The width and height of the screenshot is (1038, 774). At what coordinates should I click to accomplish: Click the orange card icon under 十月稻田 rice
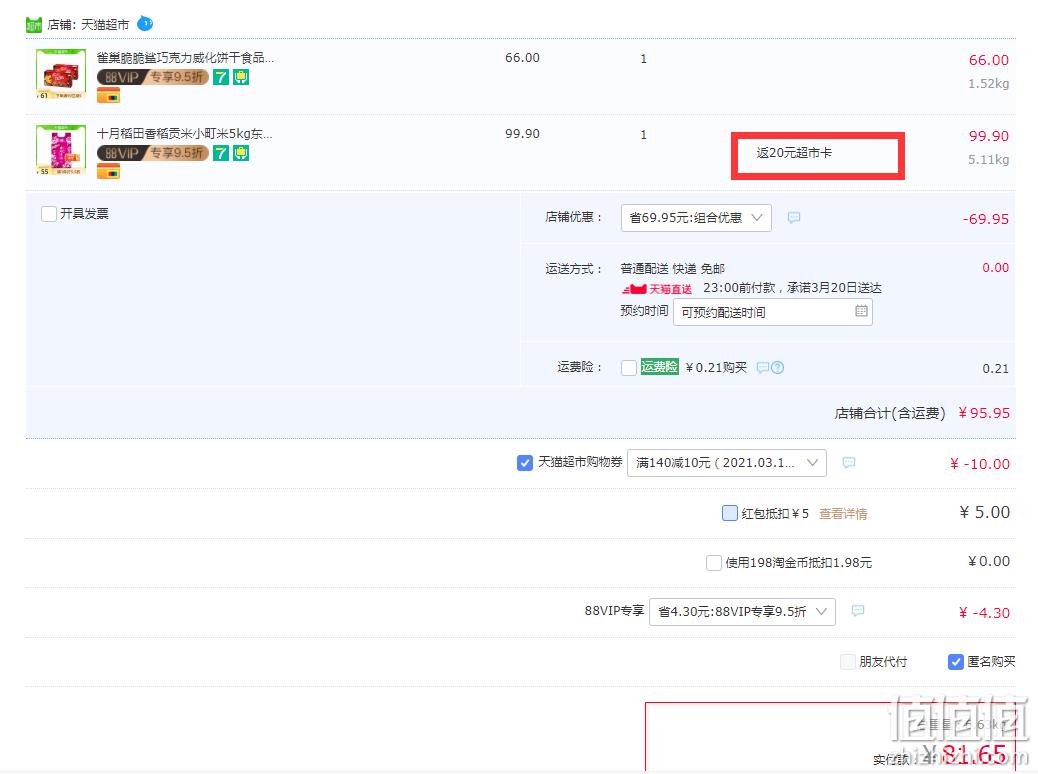109,172
